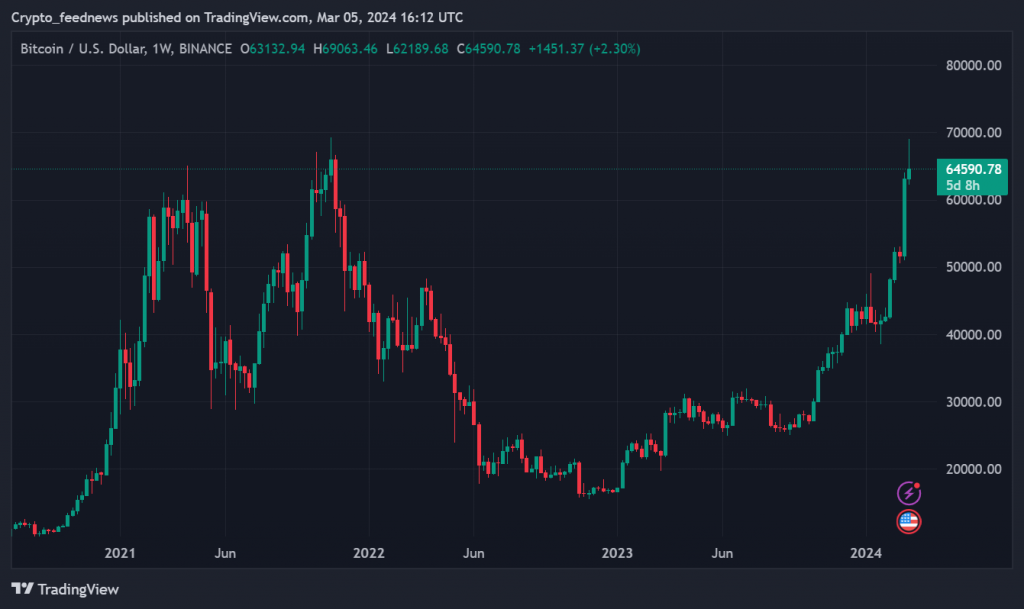
Task: Click the +1451.37 (+2.30%) change value
Action: pos(585,49)
